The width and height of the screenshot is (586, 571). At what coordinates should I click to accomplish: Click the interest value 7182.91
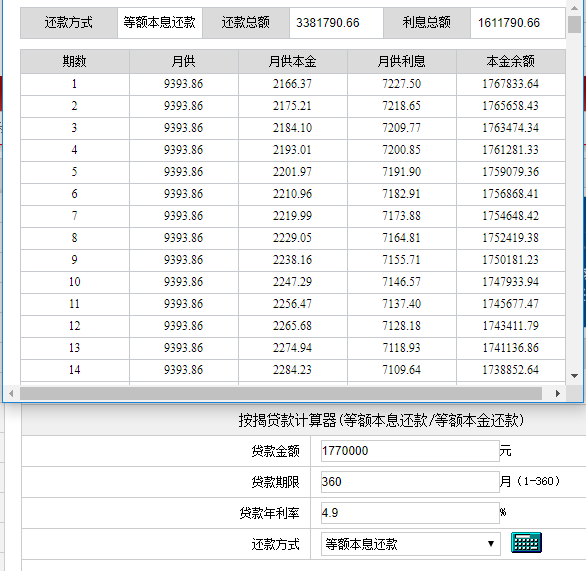click(x=401, y=194)
